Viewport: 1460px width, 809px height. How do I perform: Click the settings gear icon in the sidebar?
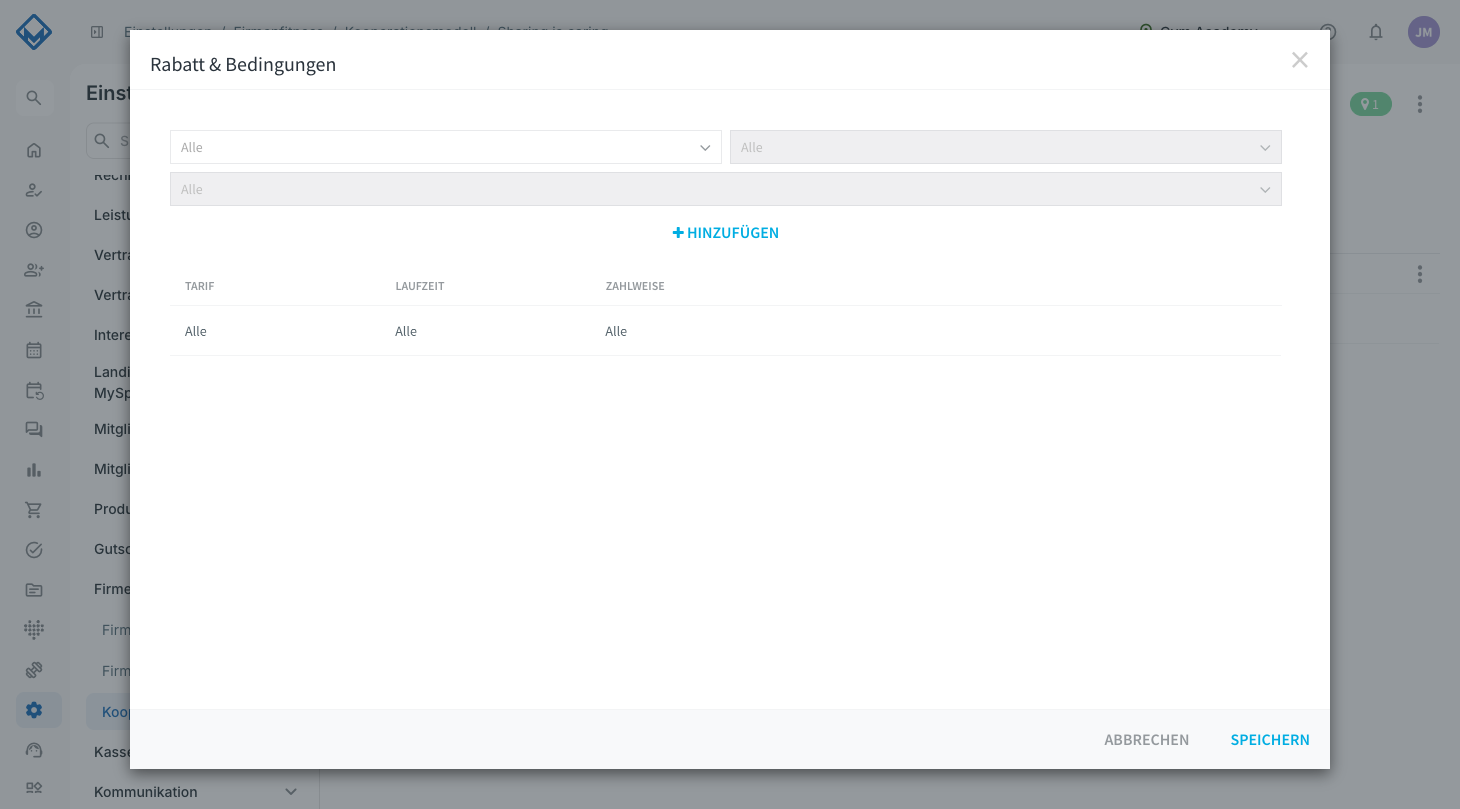(34, 710)
